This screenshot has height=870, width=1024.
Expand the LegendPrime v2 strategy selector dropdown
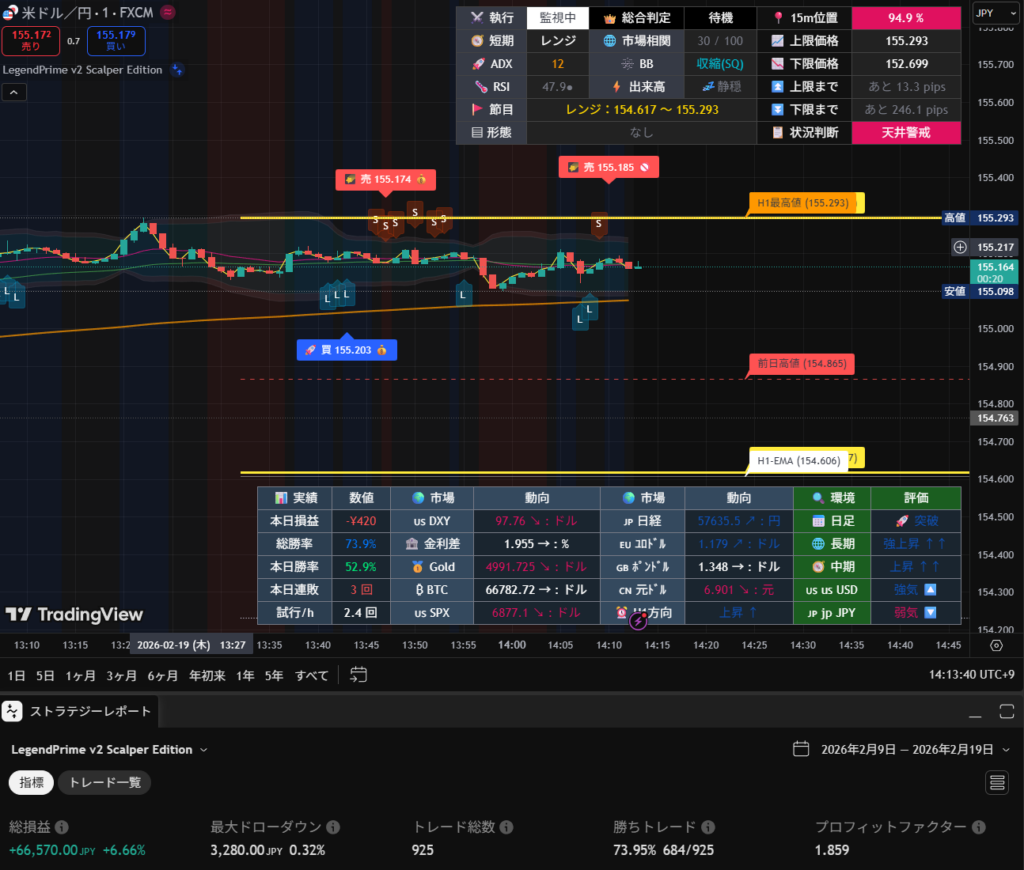pyautogui.click(x=204, y=750)
